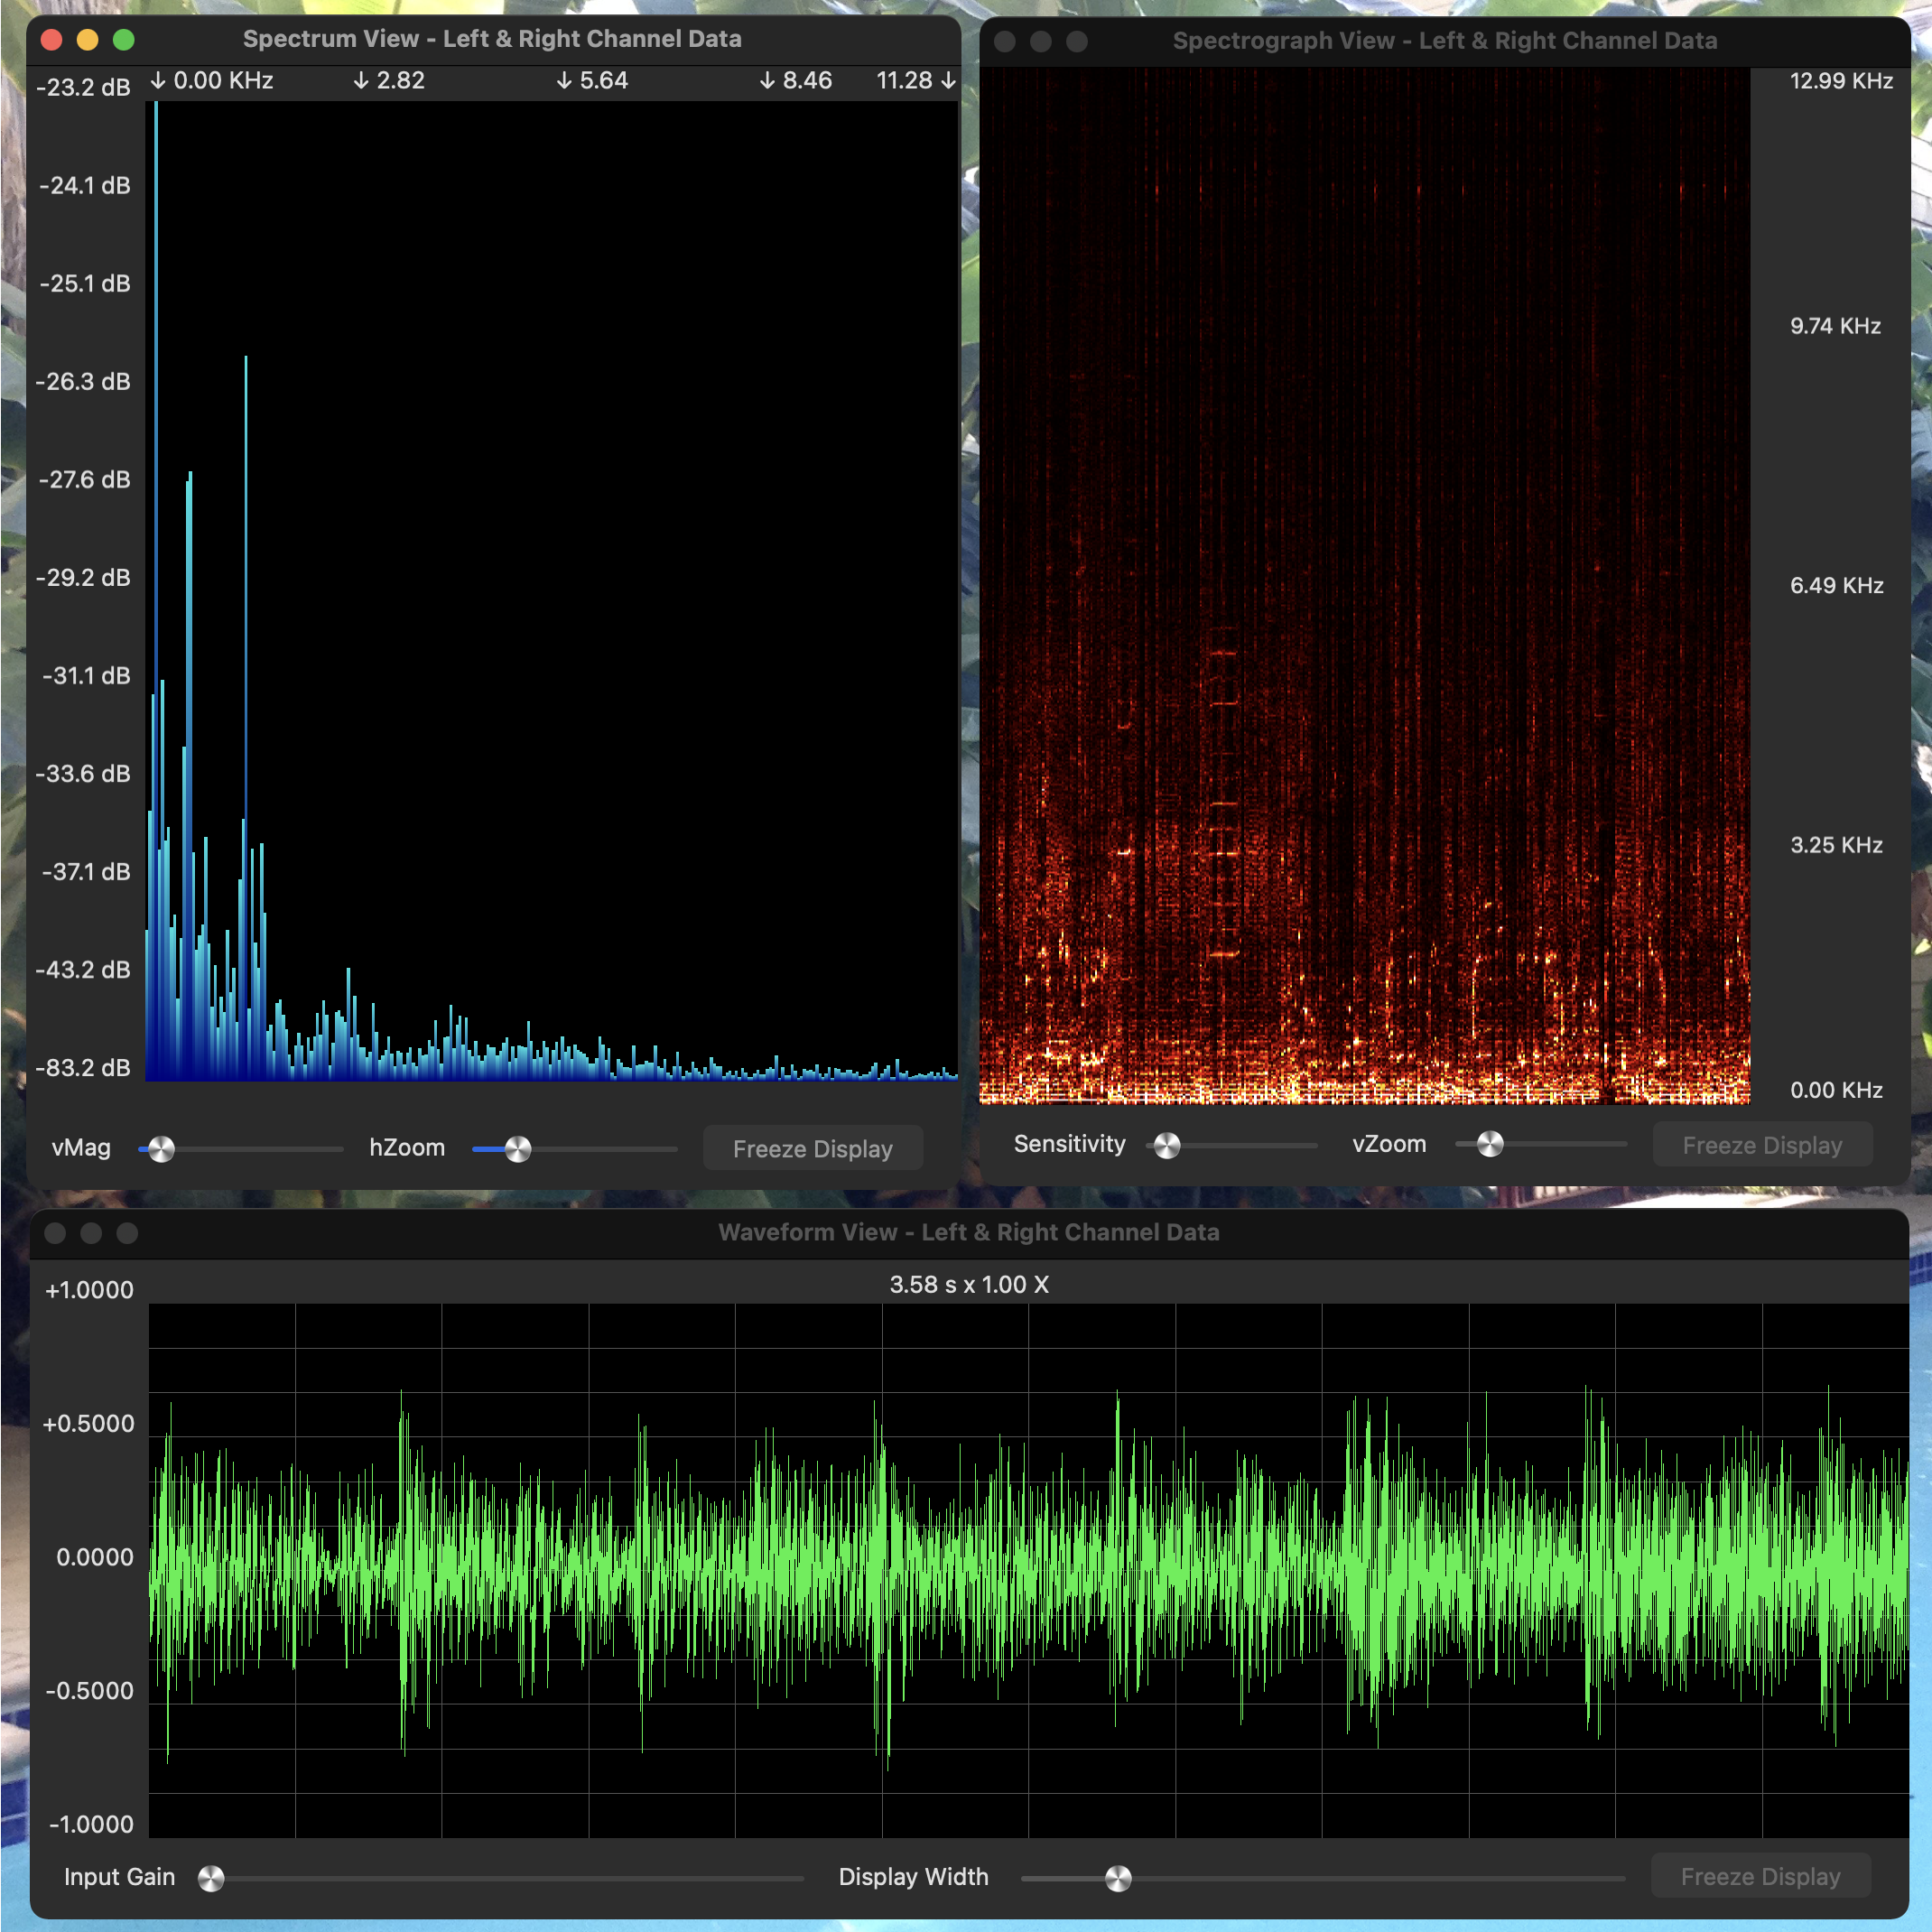Click the 9.74 KHz spectrograph label
Viewport: 1932px width, 1932px height.
(1835, 325)
